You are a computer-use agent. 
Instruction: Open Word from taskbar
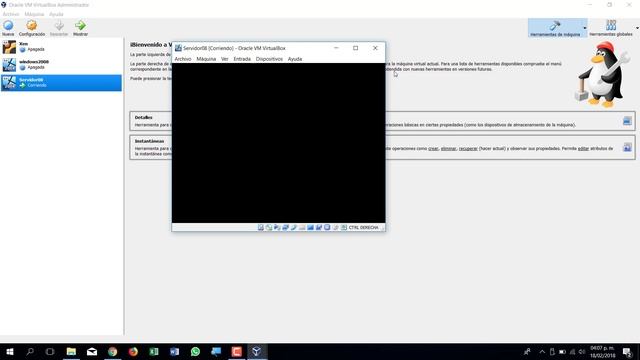174,351
